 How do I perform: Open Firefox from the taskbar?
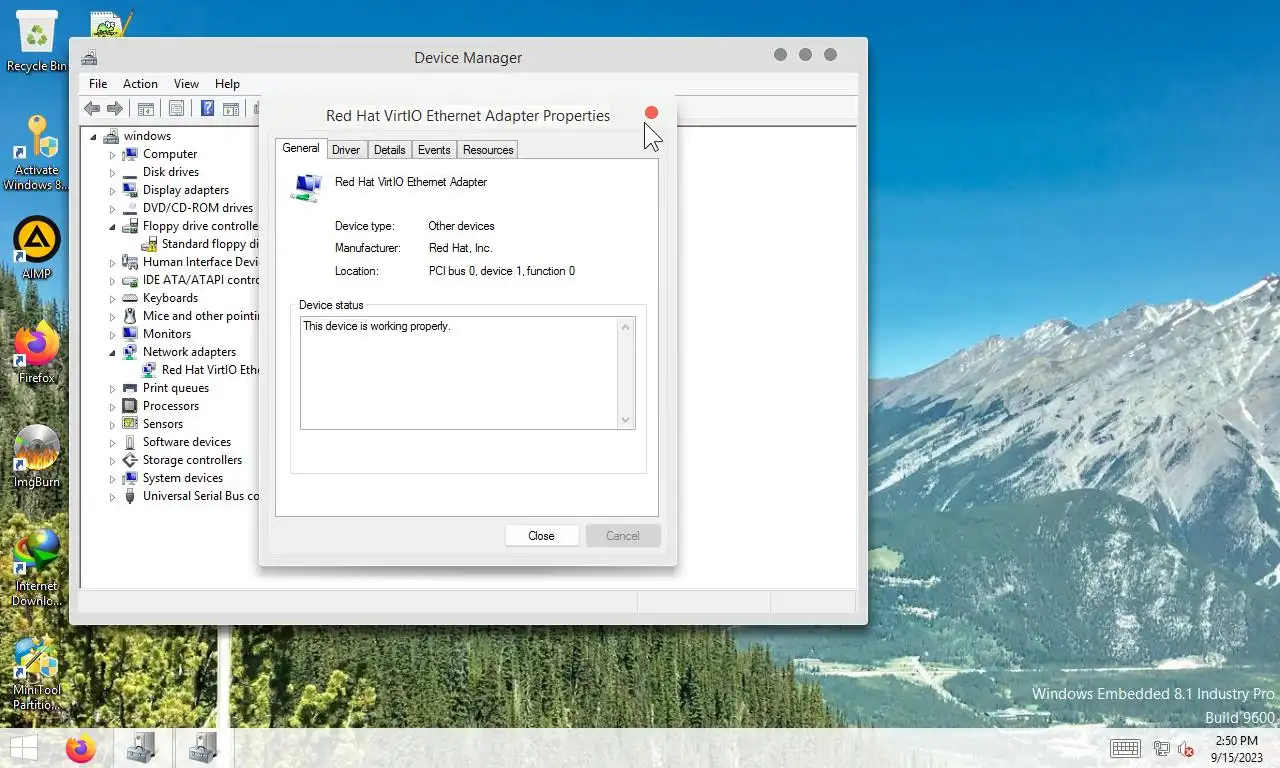(x=80, y=748)
